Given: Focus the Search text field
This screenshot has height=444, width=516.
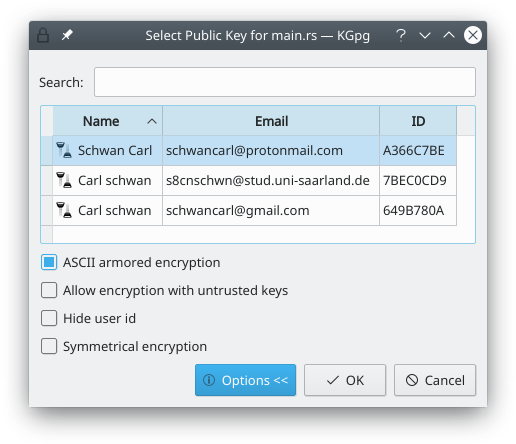Looking at the screenshot, I should point(285,82).
